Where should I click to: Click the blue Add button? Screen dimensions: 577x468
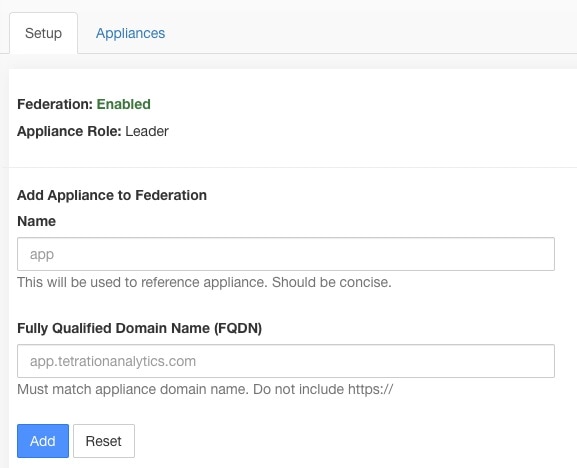point(43,441)
